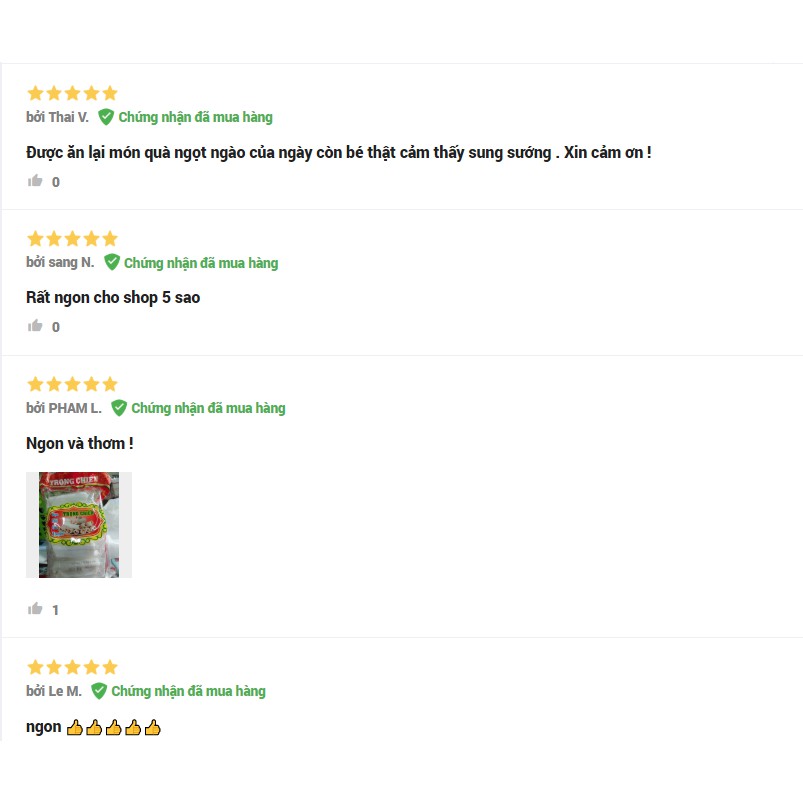Click thumbs-up icon on sang N.'s review
Image resolution: width=803 pixels, height=803 pixels.
coord(36,326)
